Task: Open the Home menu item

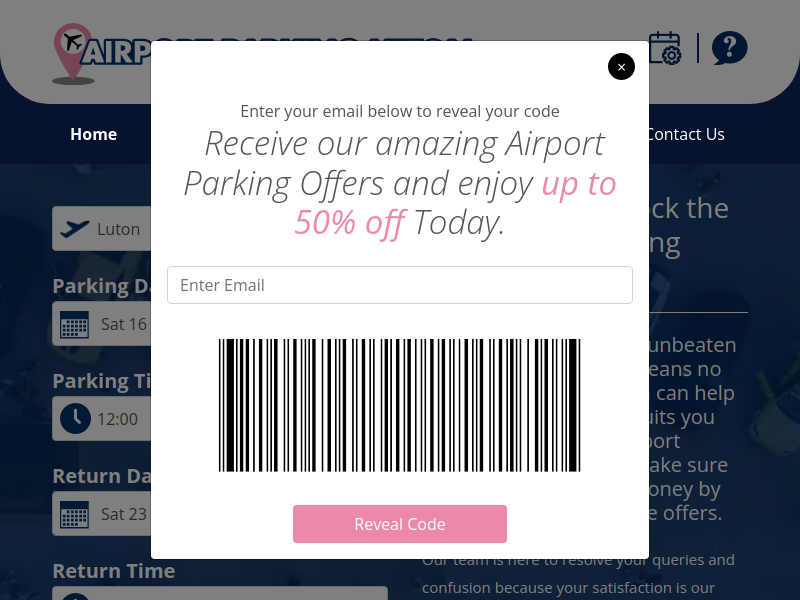Action: tap(93, 134)
